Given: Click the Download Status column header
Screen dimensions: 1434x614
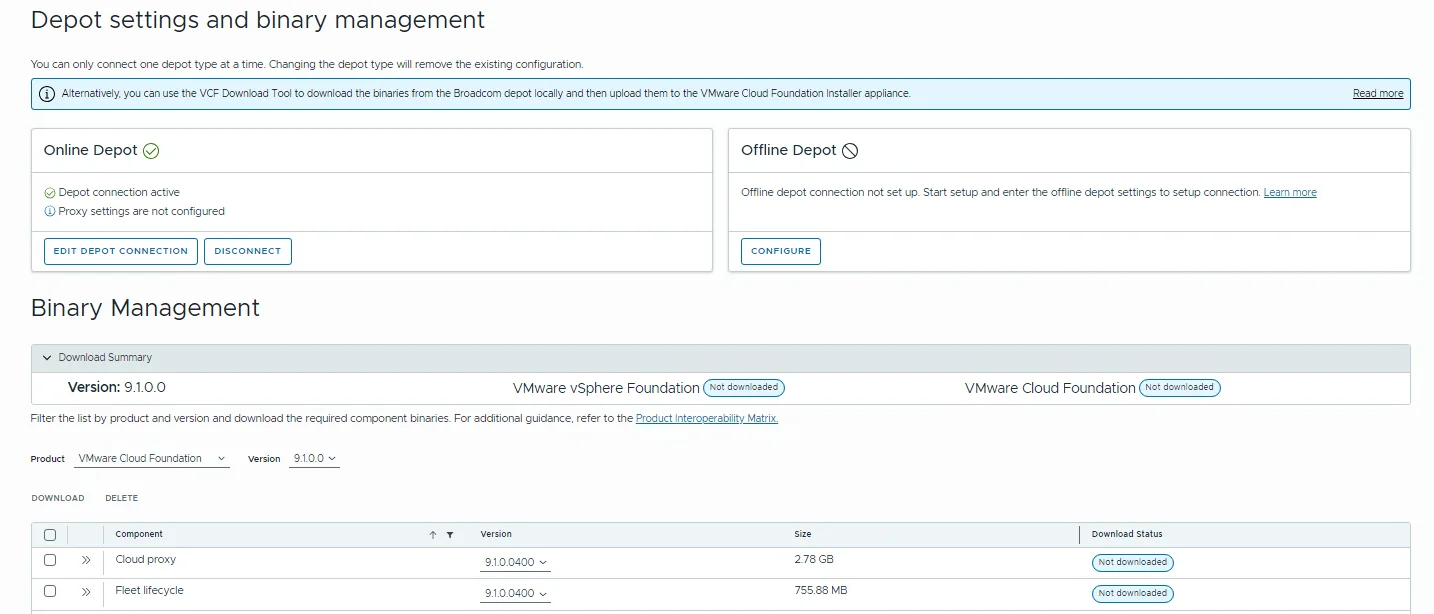Looking at the screenshot, I should 1127,534.
